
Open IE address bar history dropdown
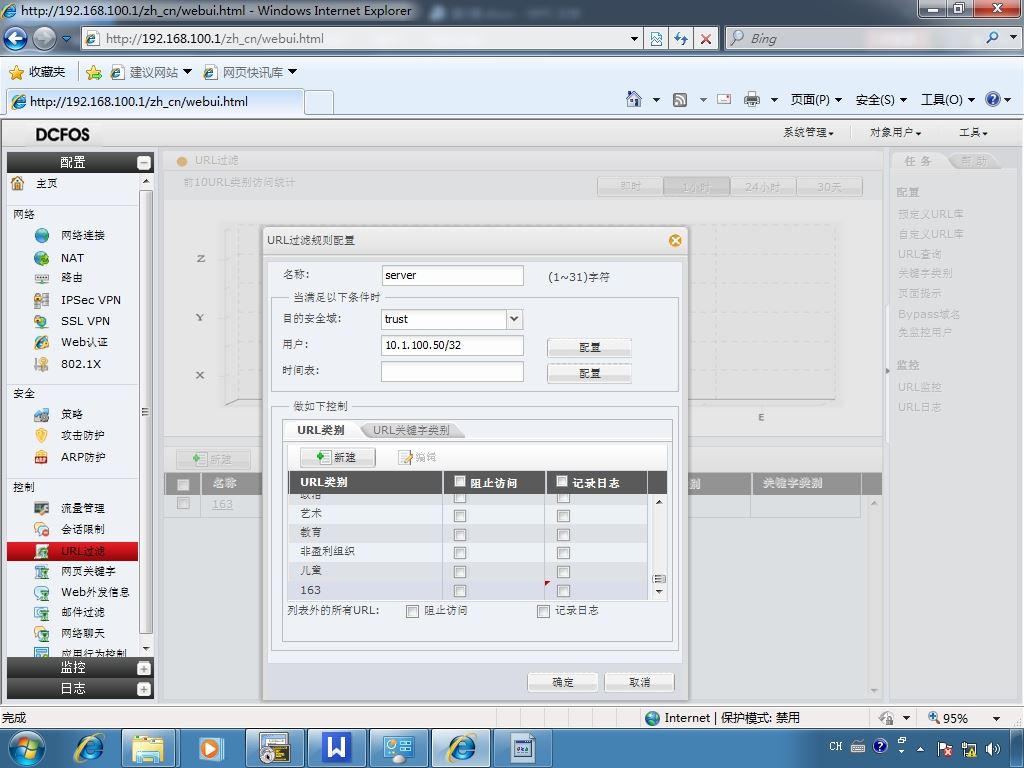tap(634, 39)
